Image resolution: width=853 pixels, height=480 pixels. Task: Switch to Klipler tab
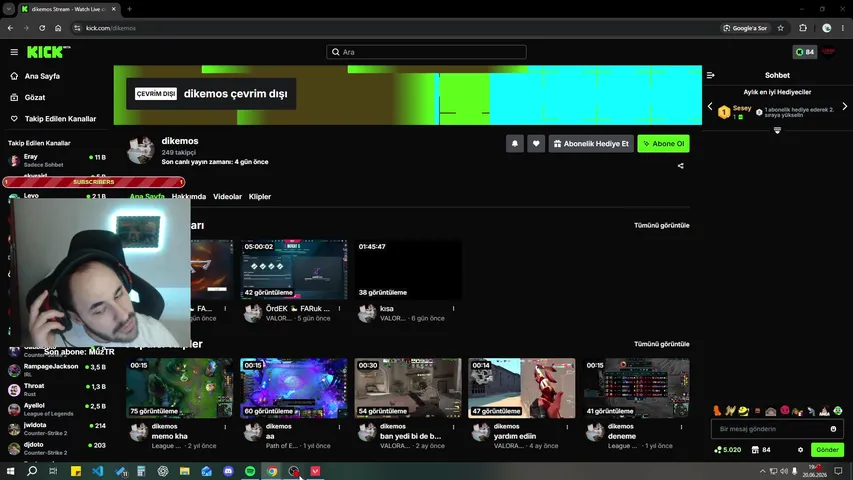[x=259, y=196]
